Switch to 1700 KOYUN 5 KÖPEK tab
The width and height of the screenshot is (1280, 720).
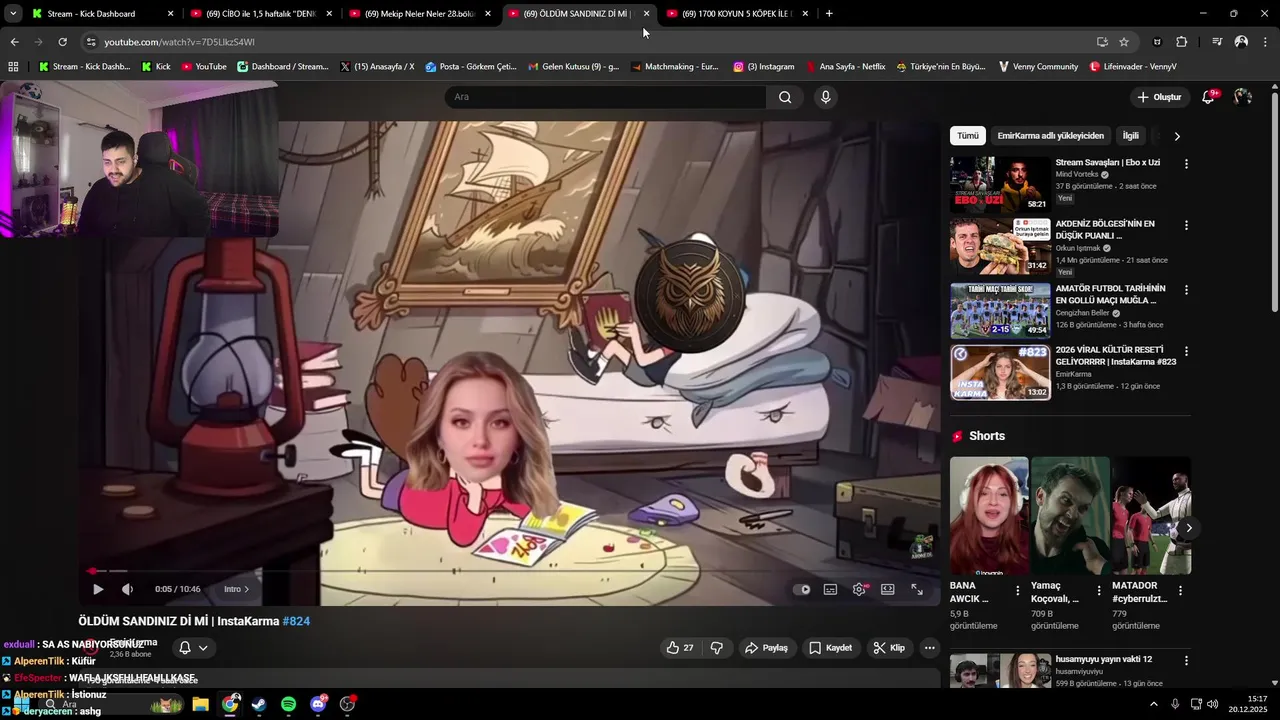click(x=738, y=14)
